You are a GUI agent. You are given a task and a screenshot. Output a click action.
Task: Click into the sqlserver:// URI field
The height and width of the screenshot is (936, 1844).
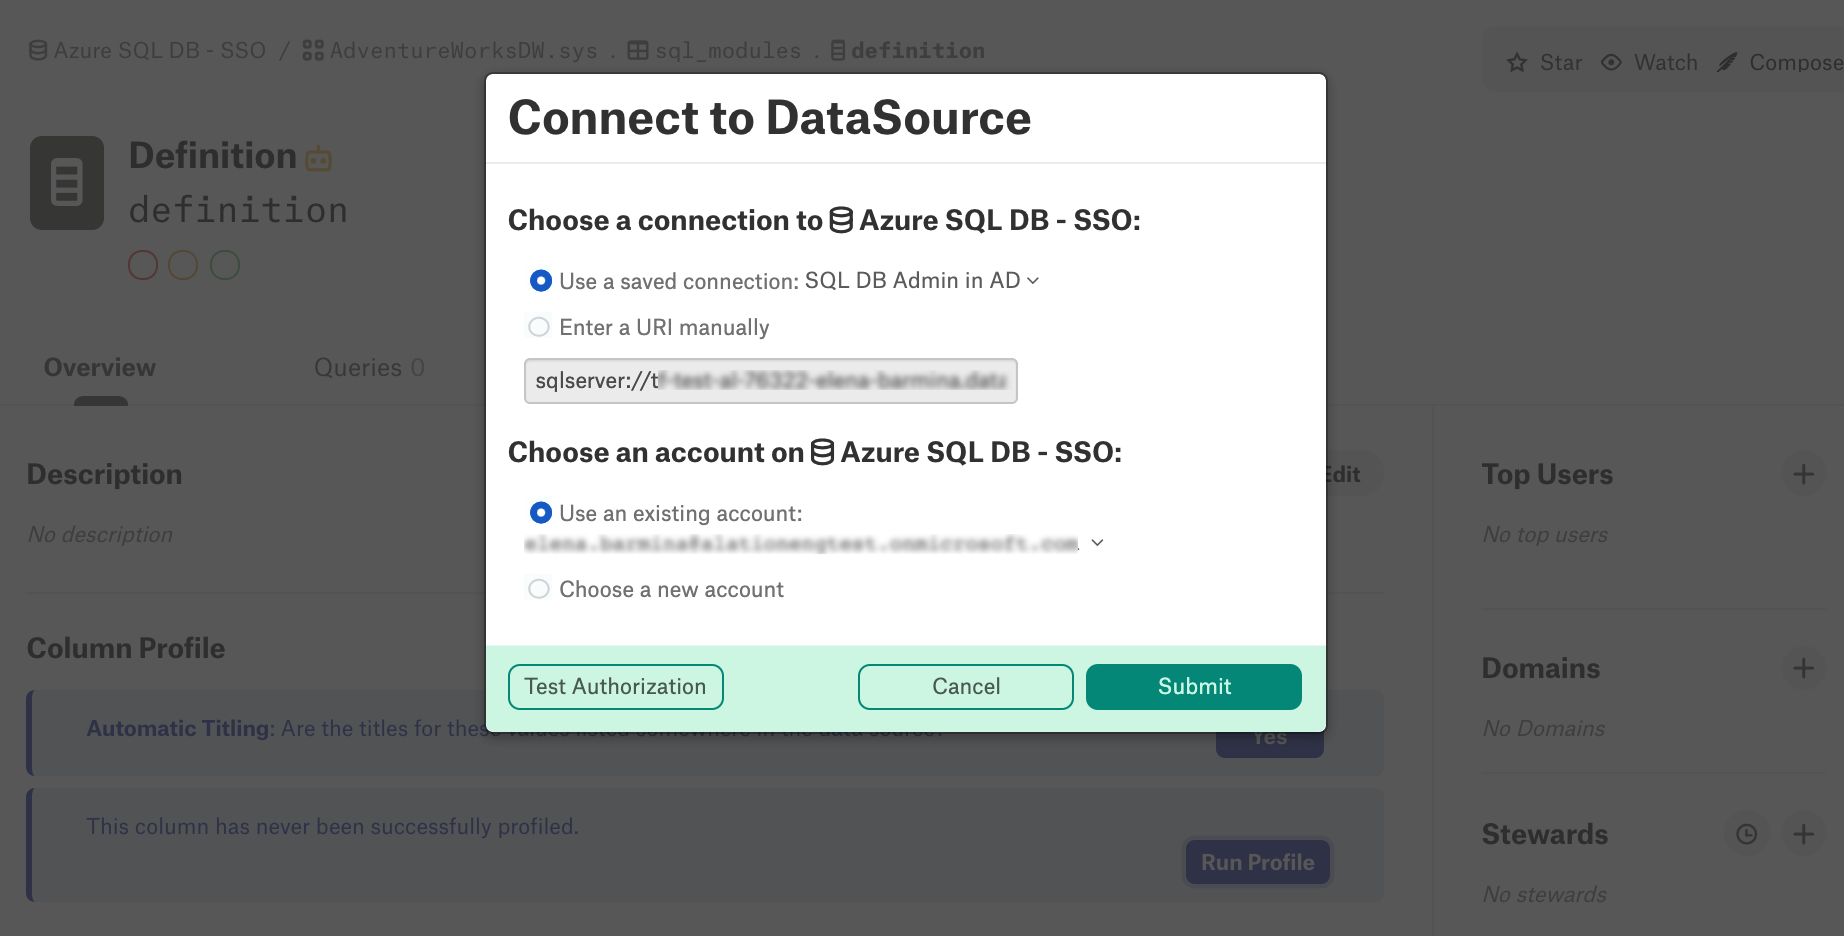(770, 381)
